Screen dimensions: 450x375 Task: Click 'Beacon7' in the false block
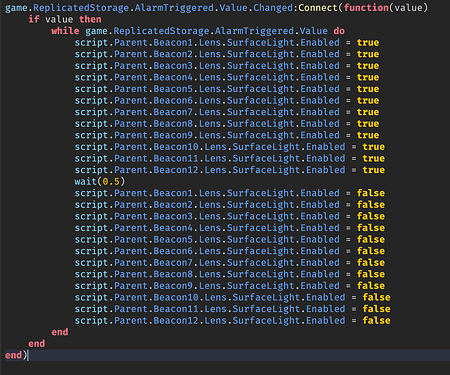(173, 263)
